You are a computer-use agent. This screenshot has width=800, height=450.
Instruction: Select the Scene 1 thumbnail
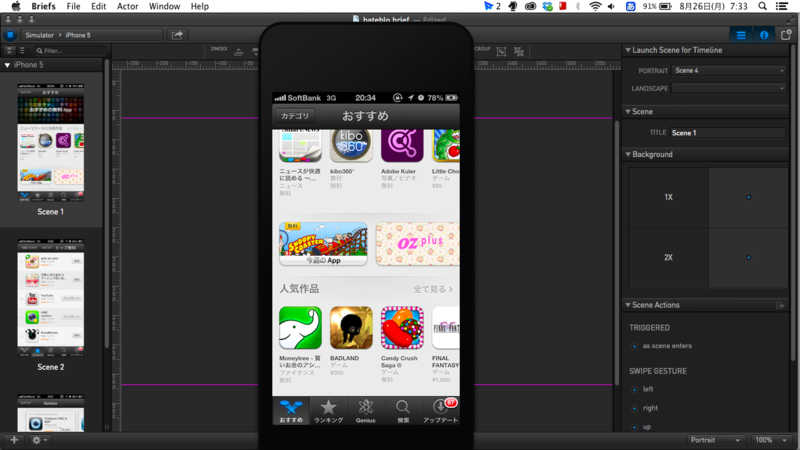tap(51, 143)
